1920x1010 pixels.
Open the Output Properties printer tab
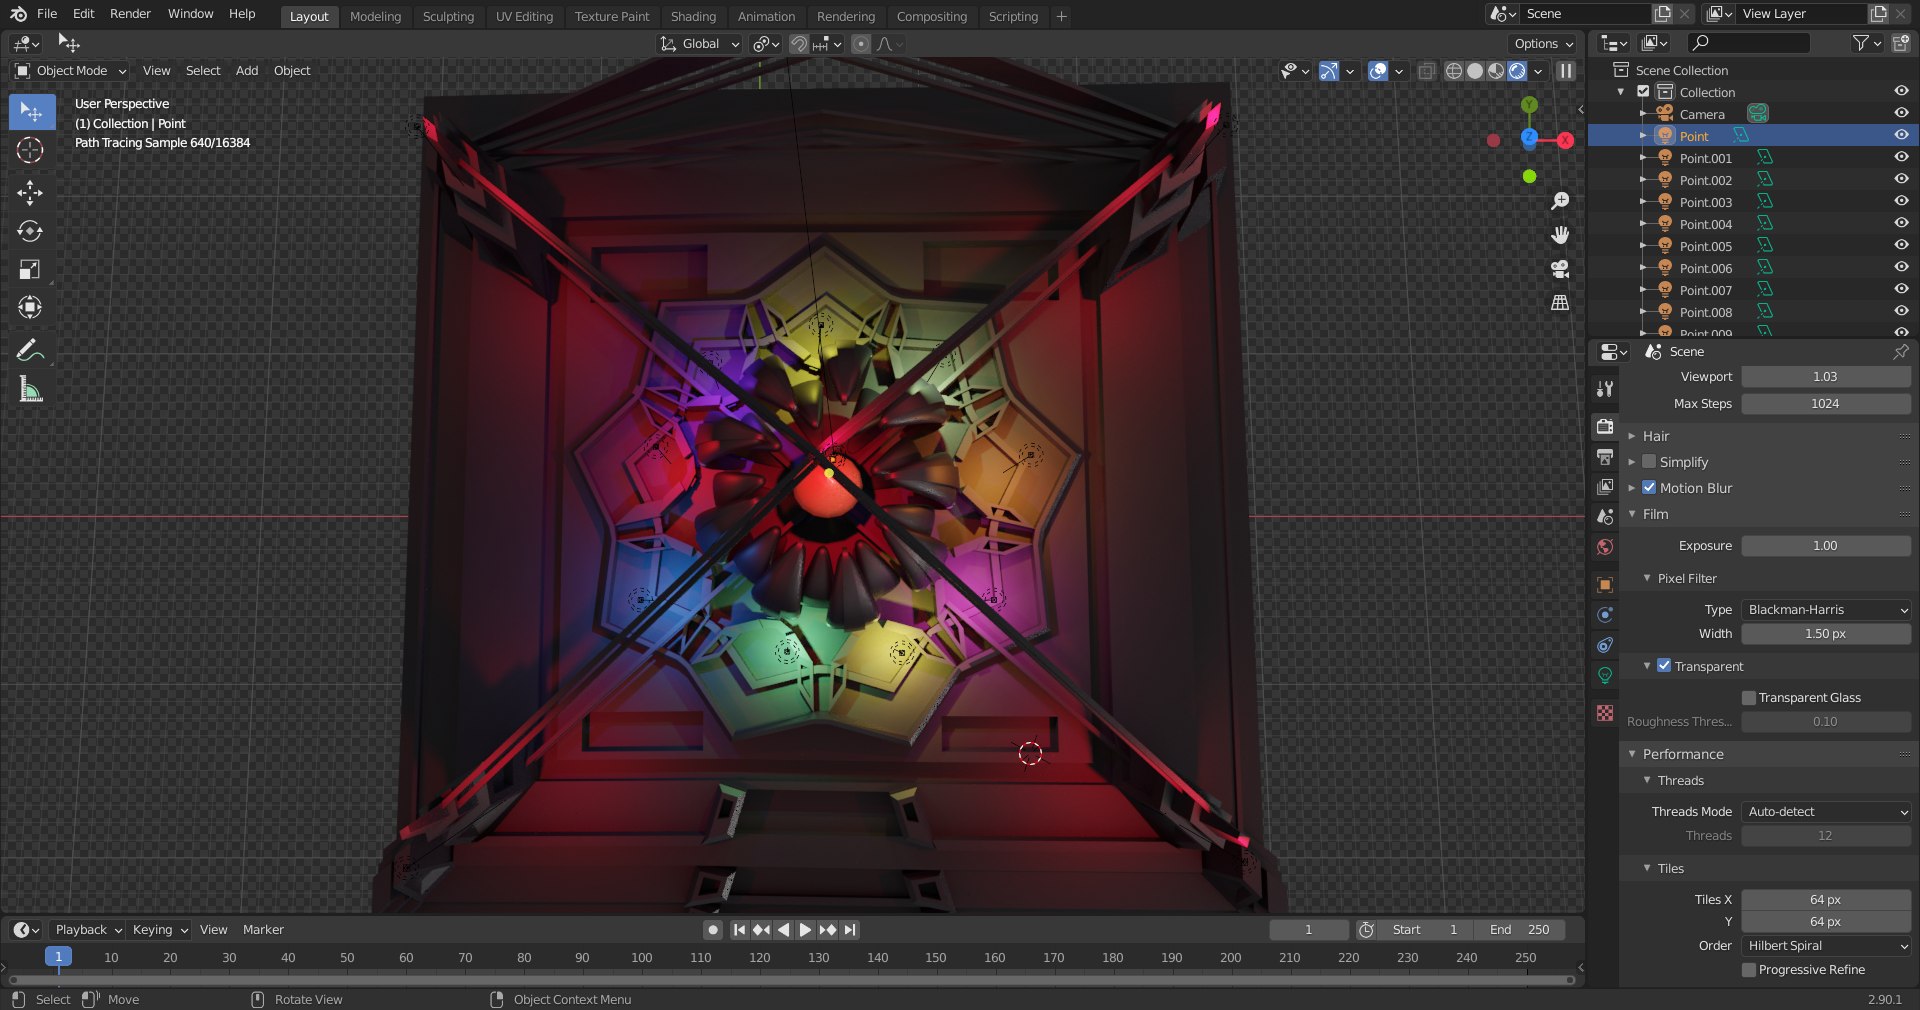pyautogui.click(x=1605, y=457)
